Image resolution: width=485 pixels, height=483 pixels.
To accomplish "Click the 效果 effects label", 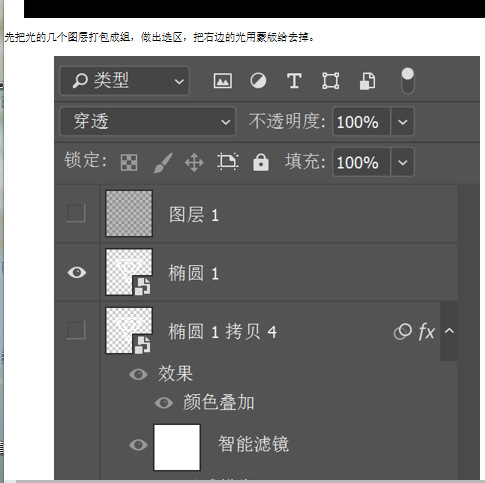I will tap(175, 374).
